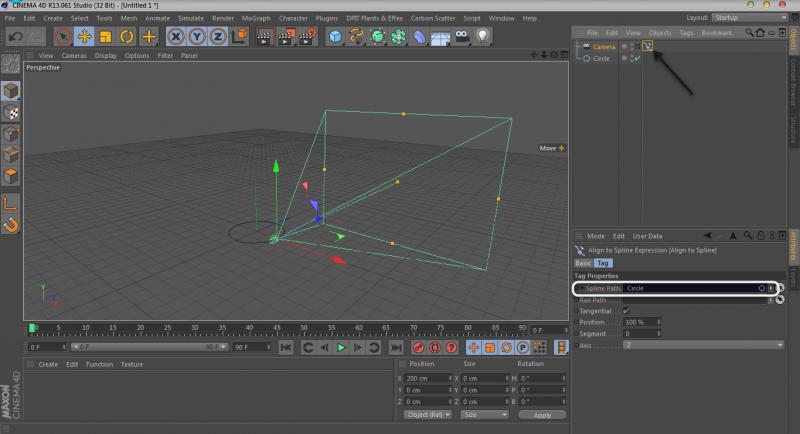The image size is (800, 434).
Task: Click the Apply button in coordinates panel
Action: 541,414
